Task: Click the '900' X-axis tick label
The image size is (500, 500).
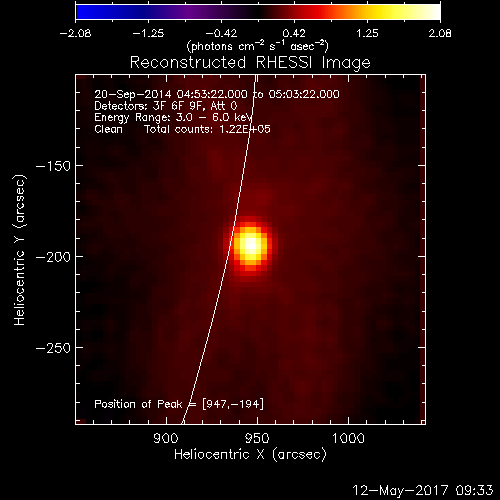Action: click(166, 438)
